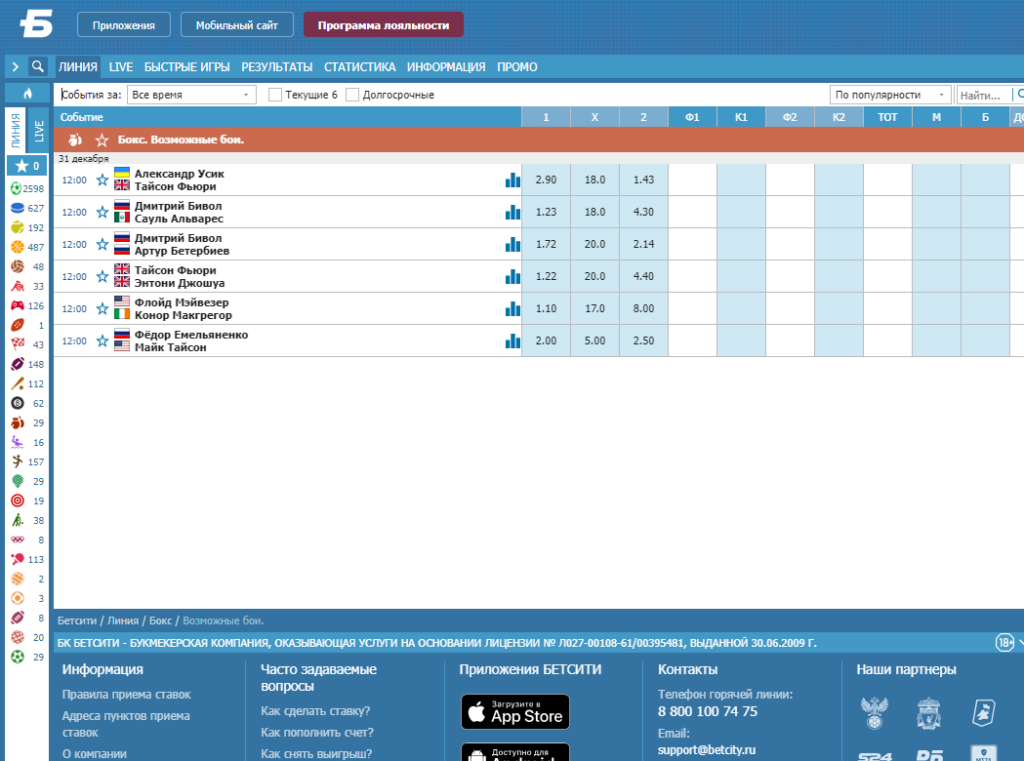Toggle the Текущие 6 checkbox

(275, 95)
